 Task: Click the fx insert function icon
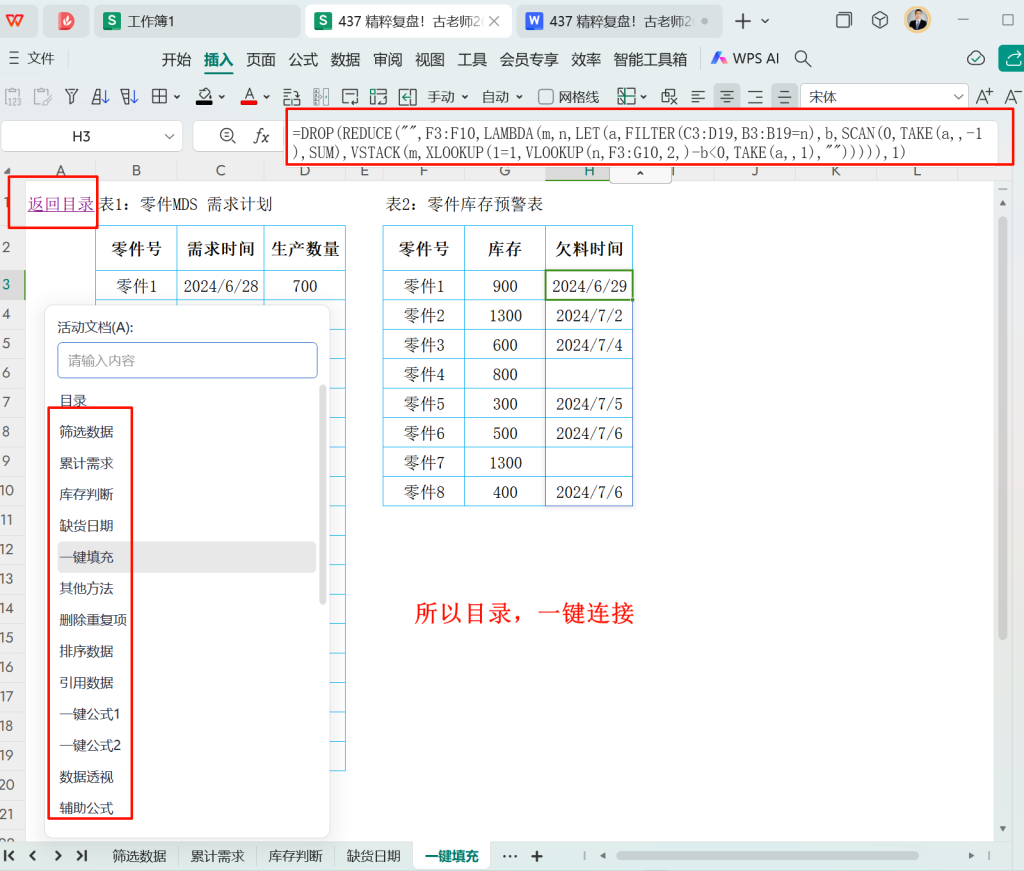point(261,136)
